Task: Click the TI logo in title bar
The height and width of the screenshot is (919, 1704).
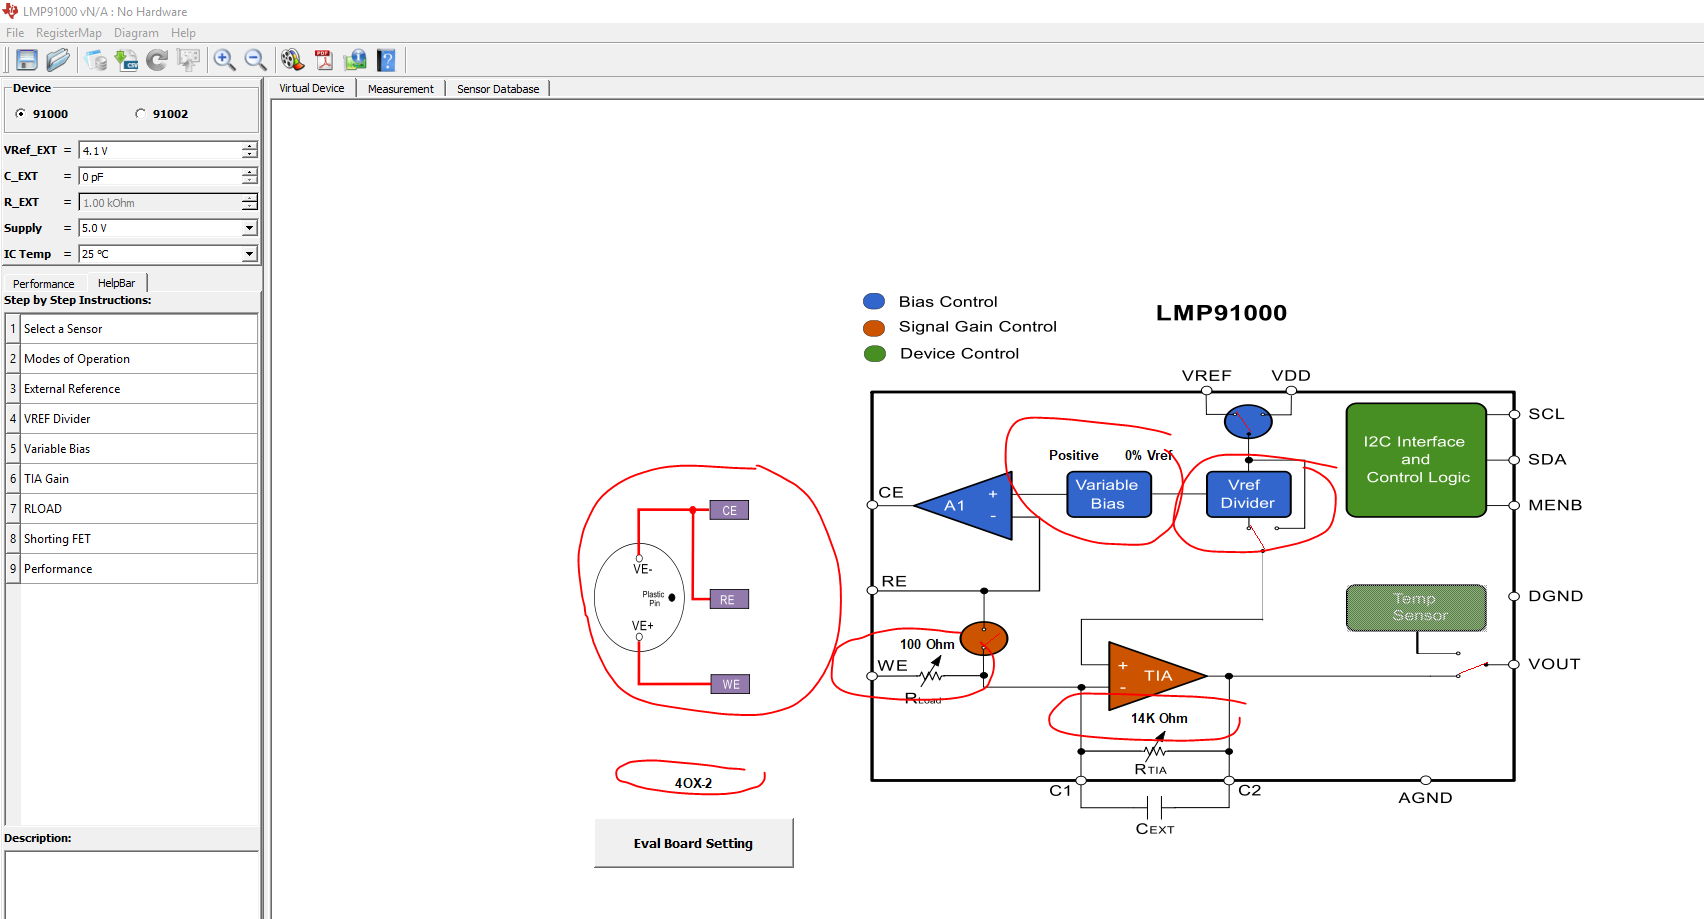Action: (10, 11)
